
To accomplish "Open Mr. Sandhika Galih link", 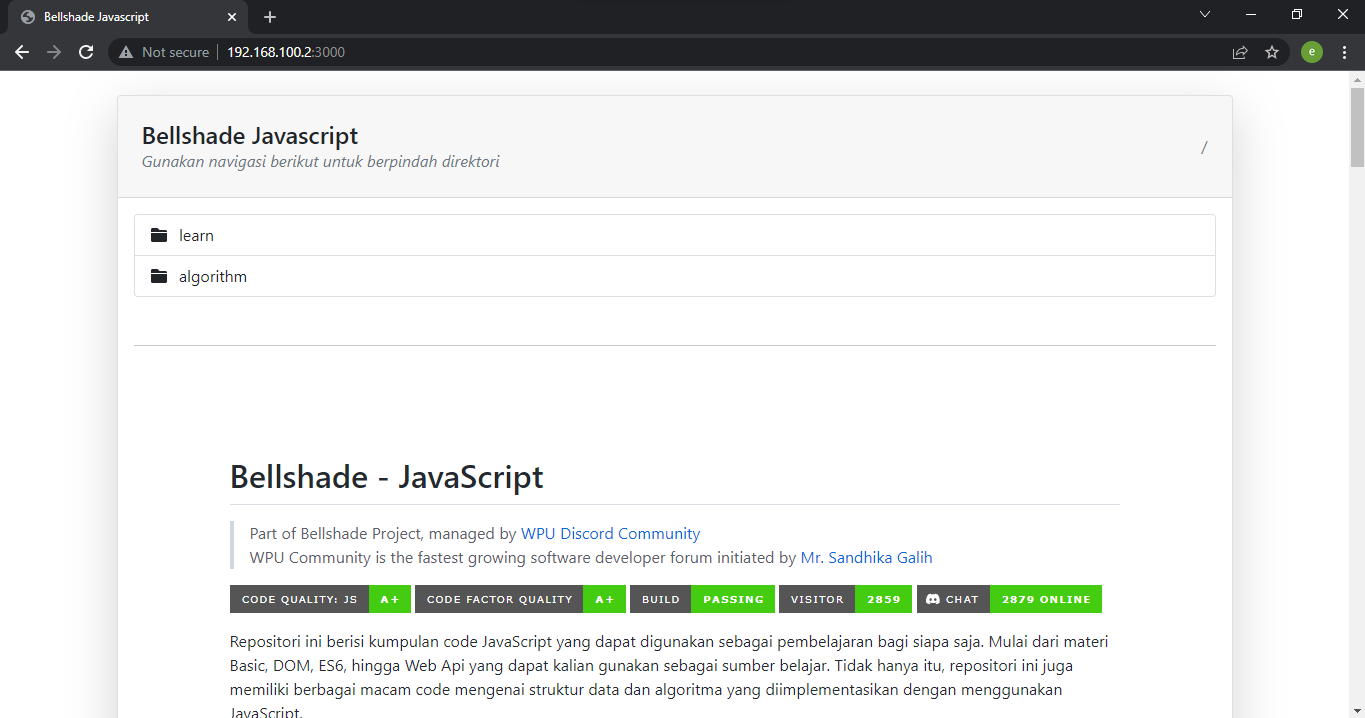I will 866,558.
